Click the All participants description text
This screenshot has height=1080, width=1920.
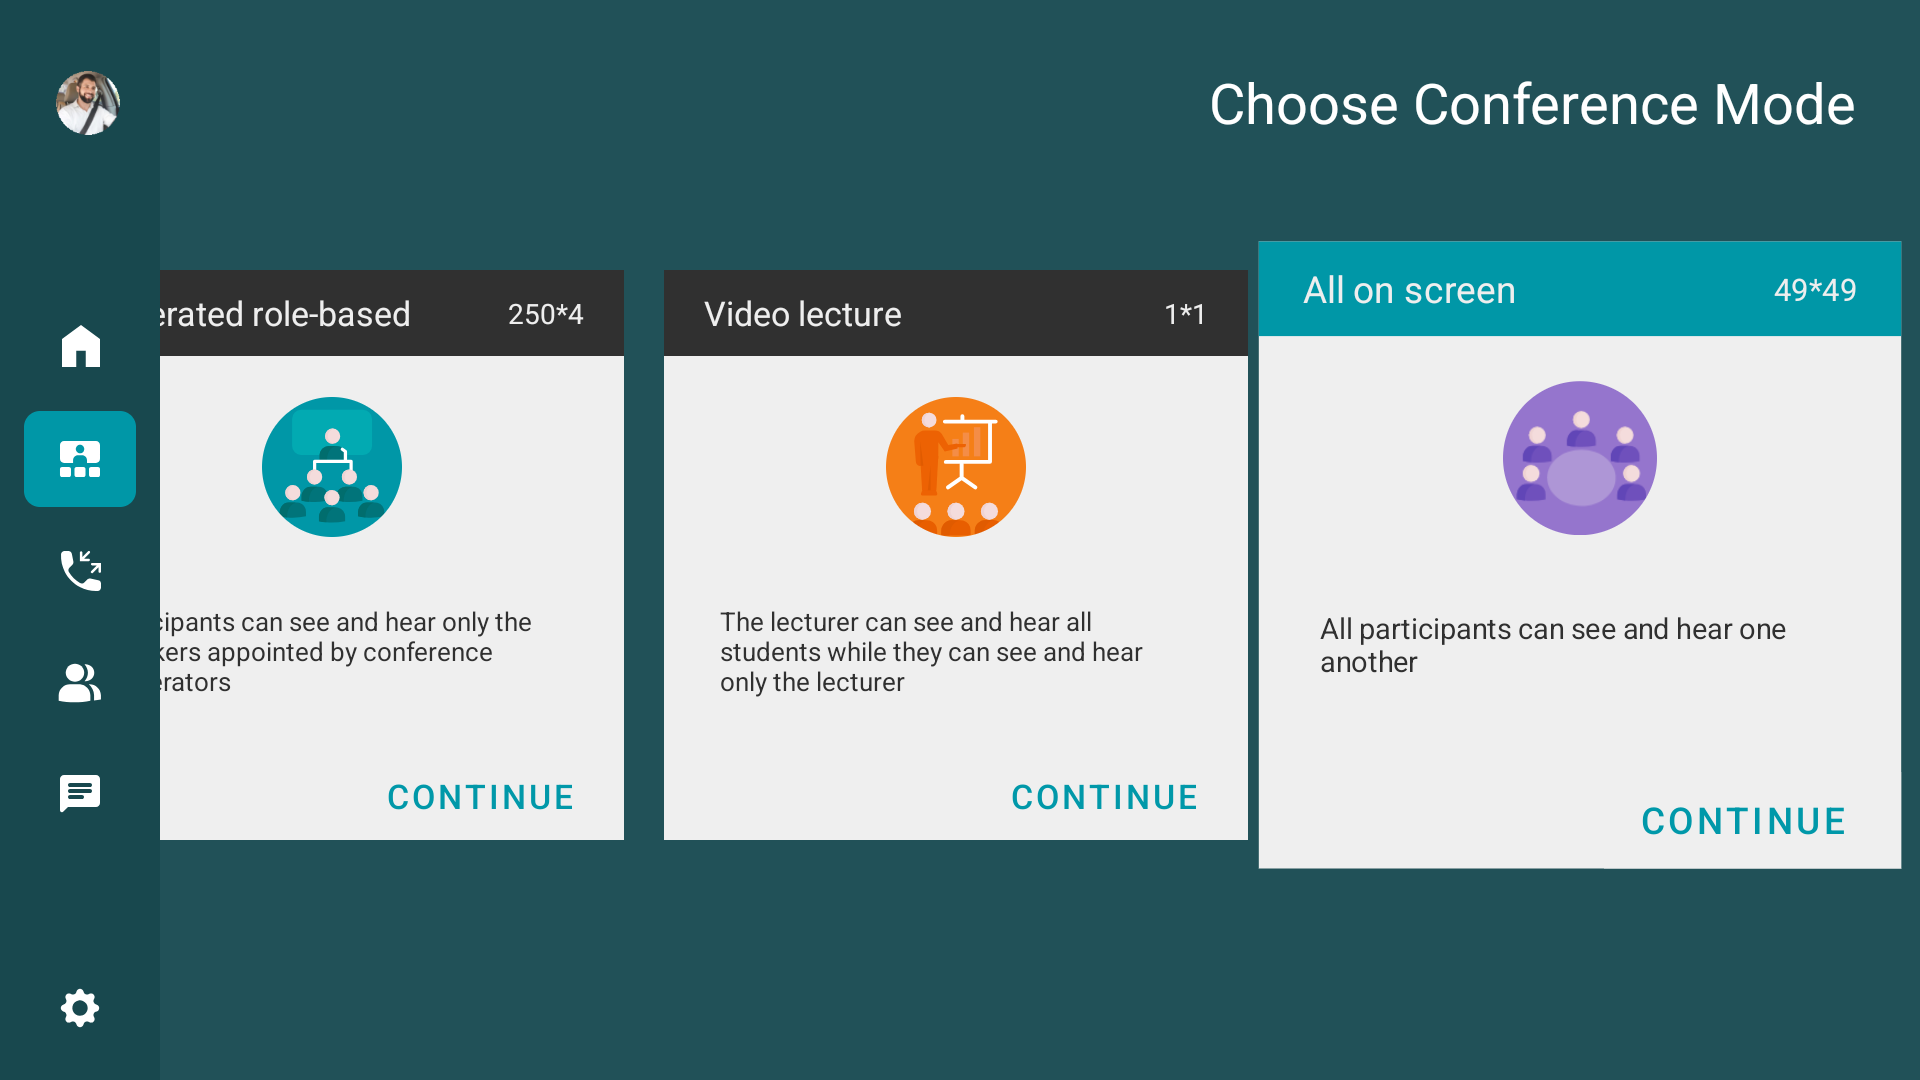coord(1553,645)
